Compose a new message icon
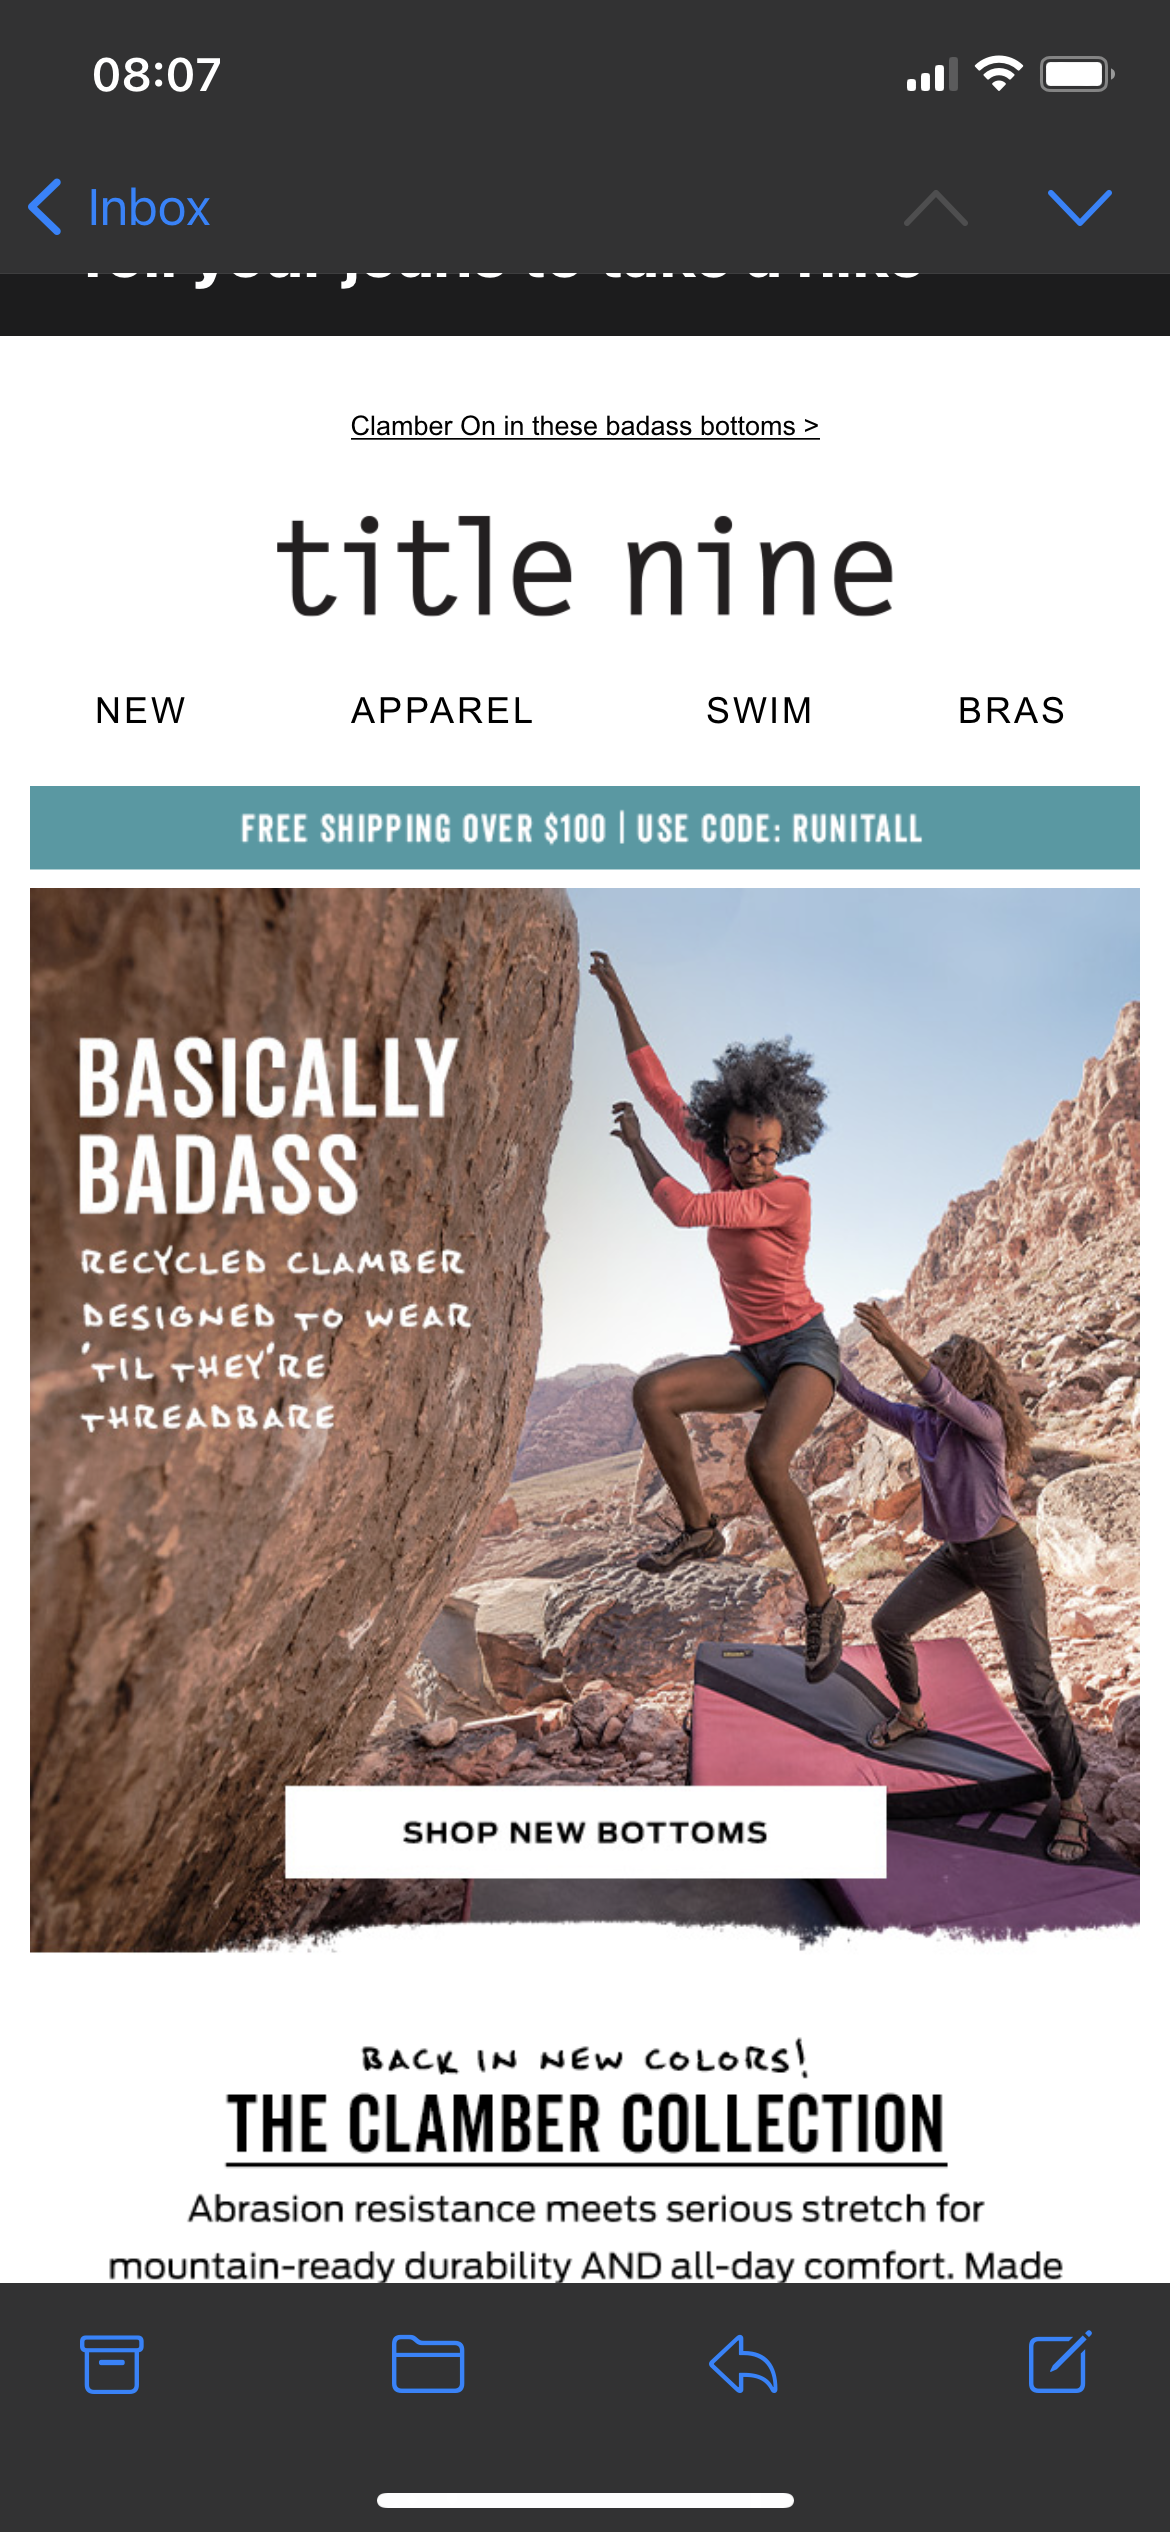The height and width of the screenshot is (2532, 1170). tap(1060, 2362)
